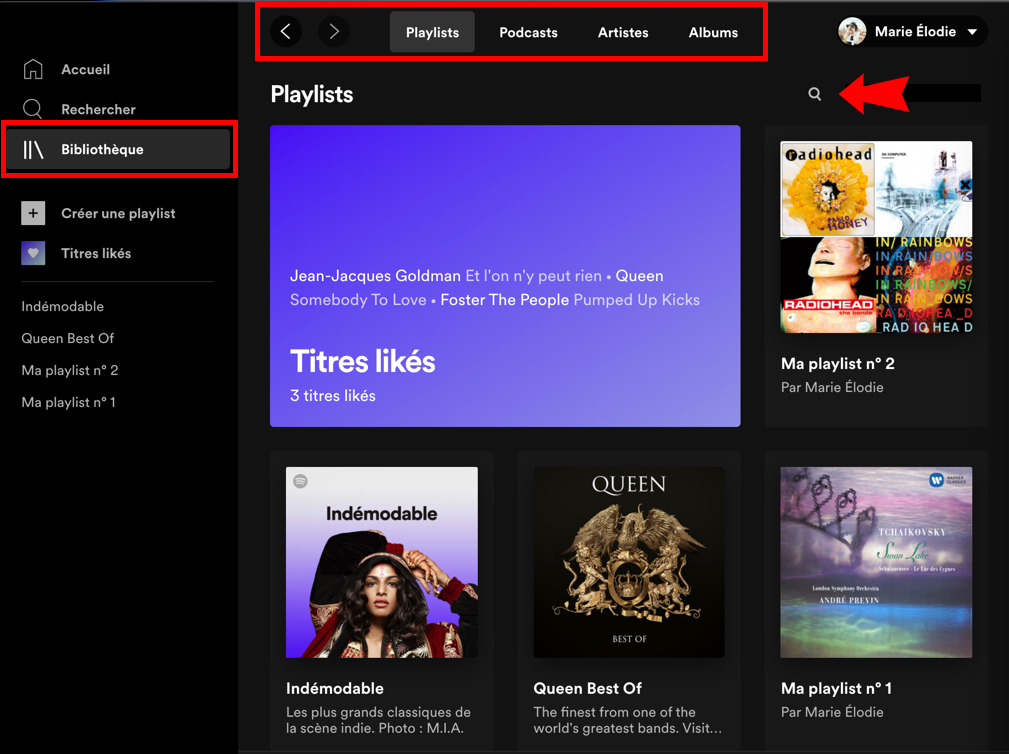
Task: Click the Swan Lake cover of Ma playlist n° 1
Action: [876, 562]
